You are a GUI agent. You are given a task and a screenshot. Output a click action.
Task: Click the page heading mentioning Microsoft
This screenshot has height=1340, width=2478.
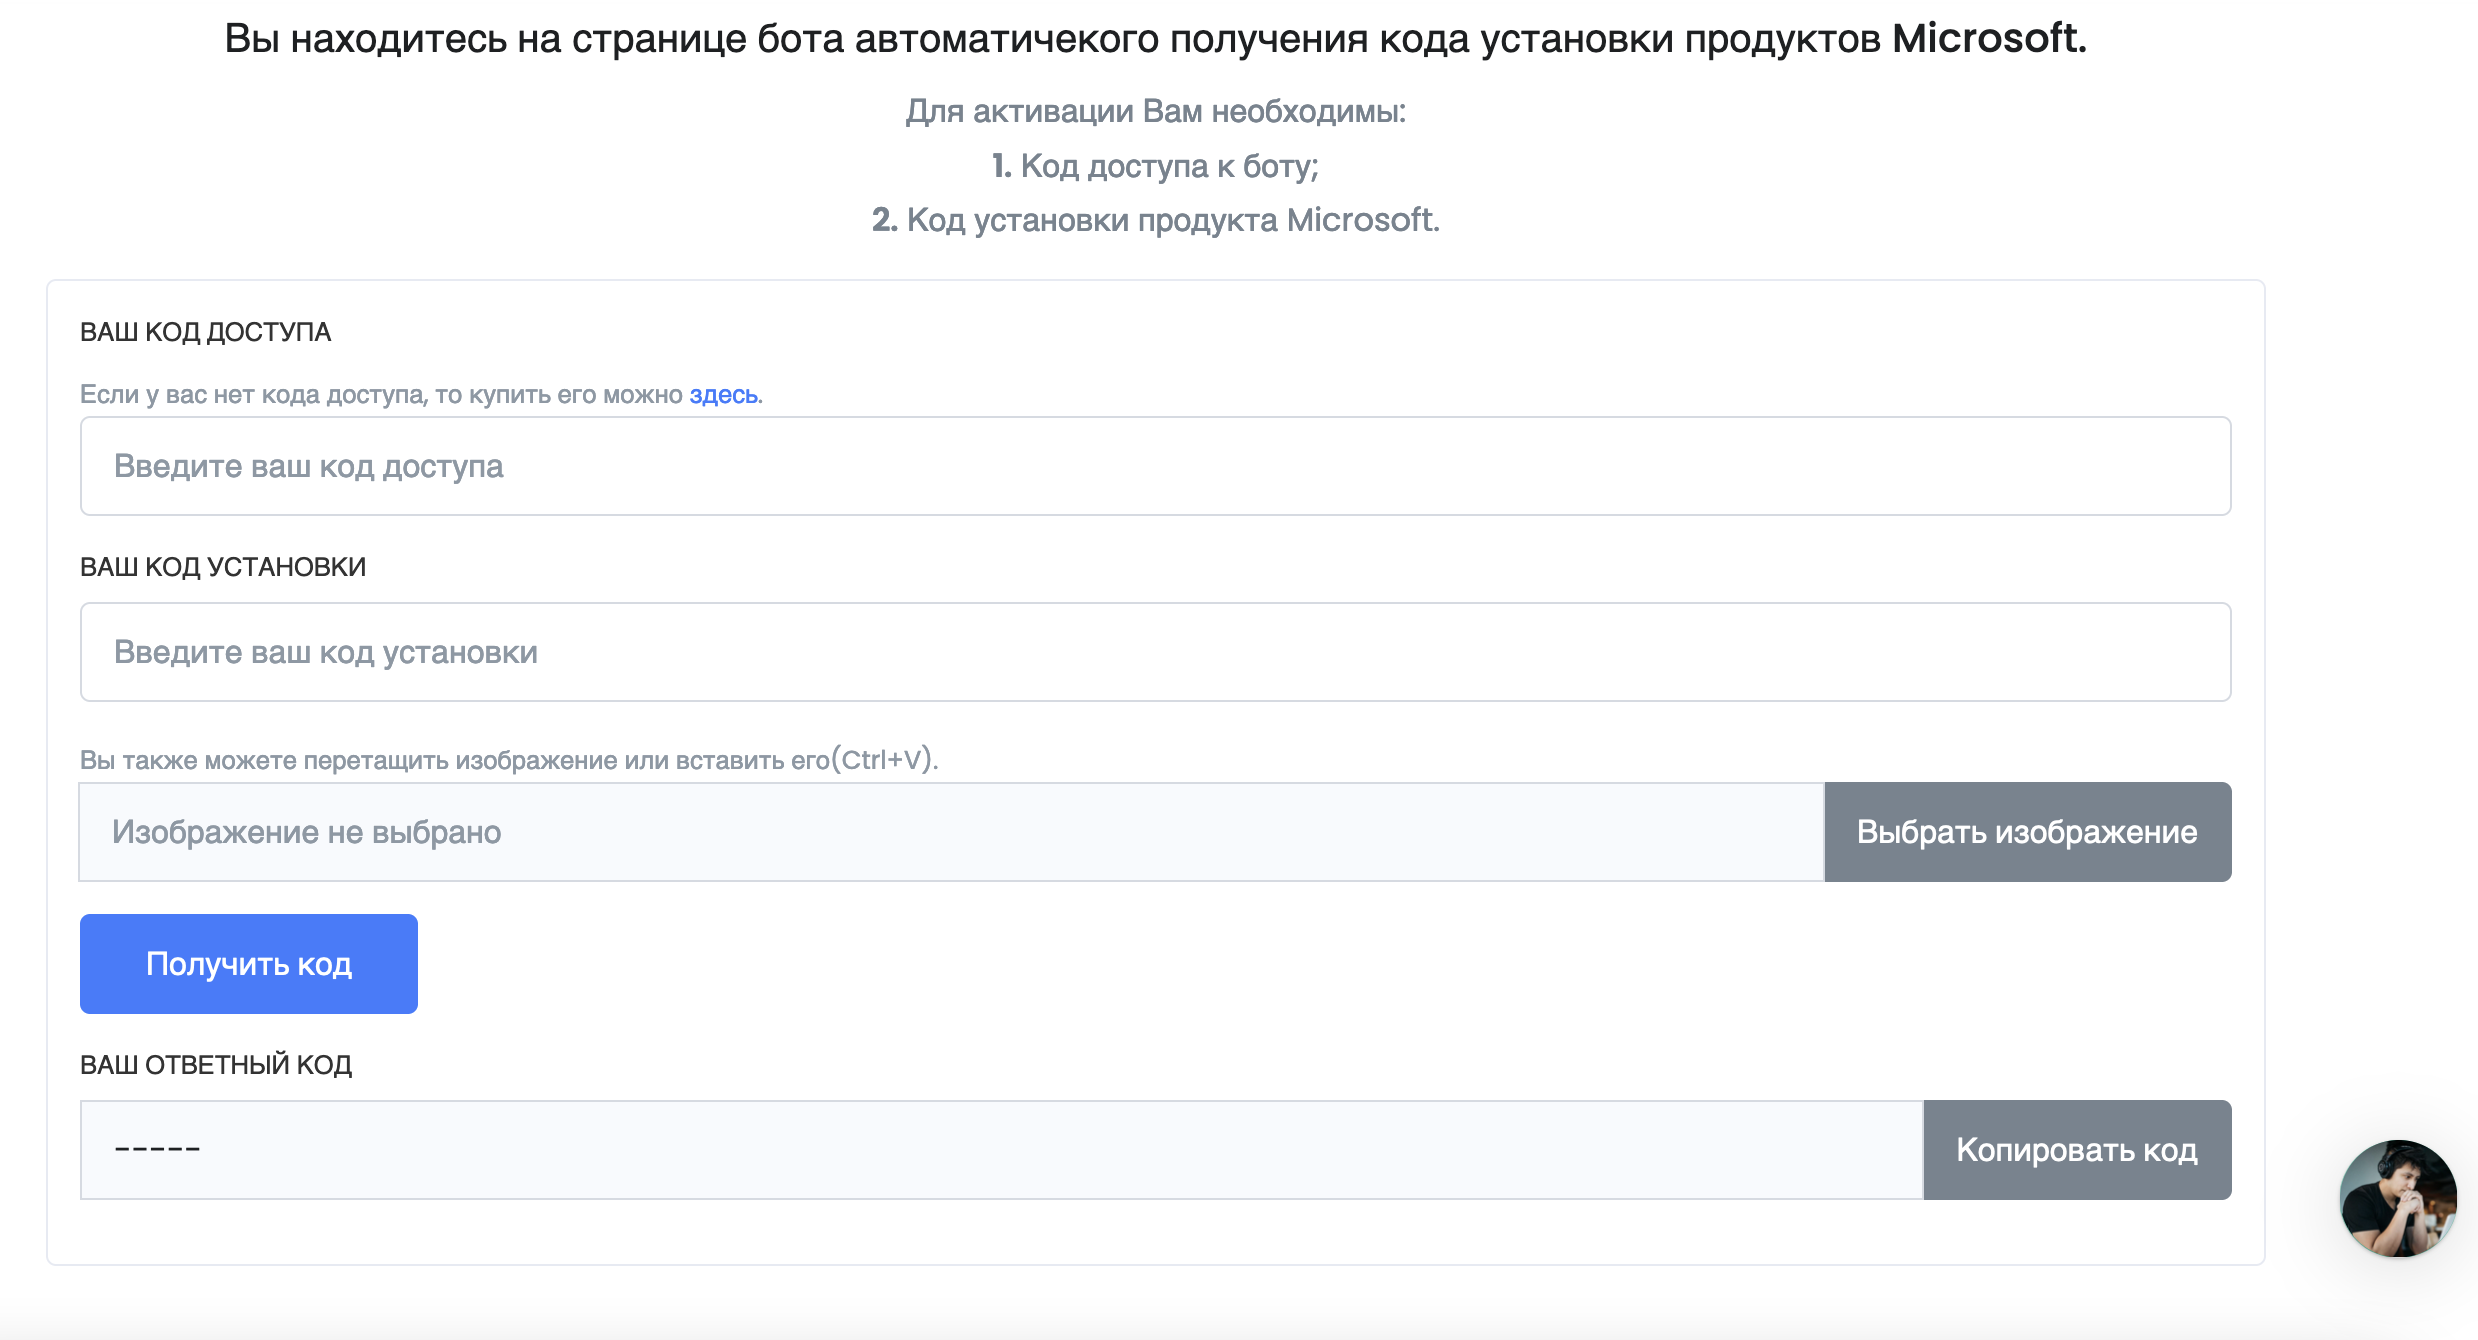coord(1155,39)
